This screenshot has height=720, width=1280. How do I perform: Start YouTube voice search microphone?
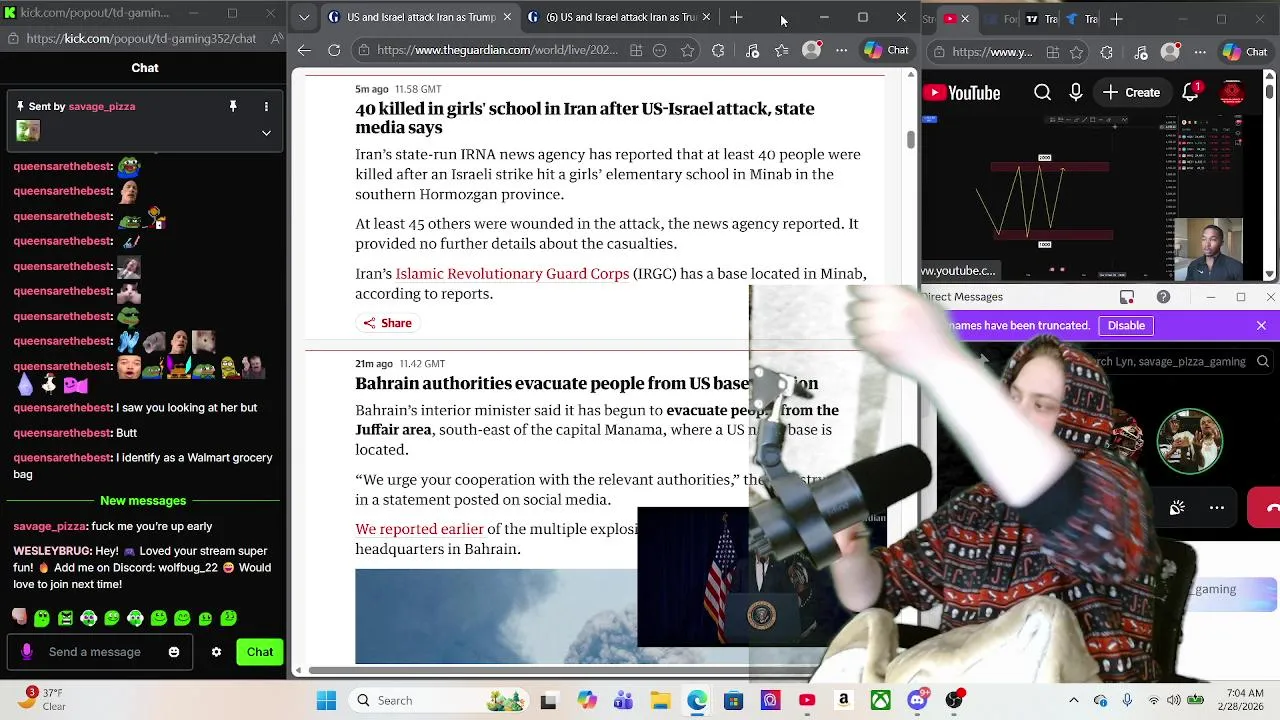pos(1076,92)
